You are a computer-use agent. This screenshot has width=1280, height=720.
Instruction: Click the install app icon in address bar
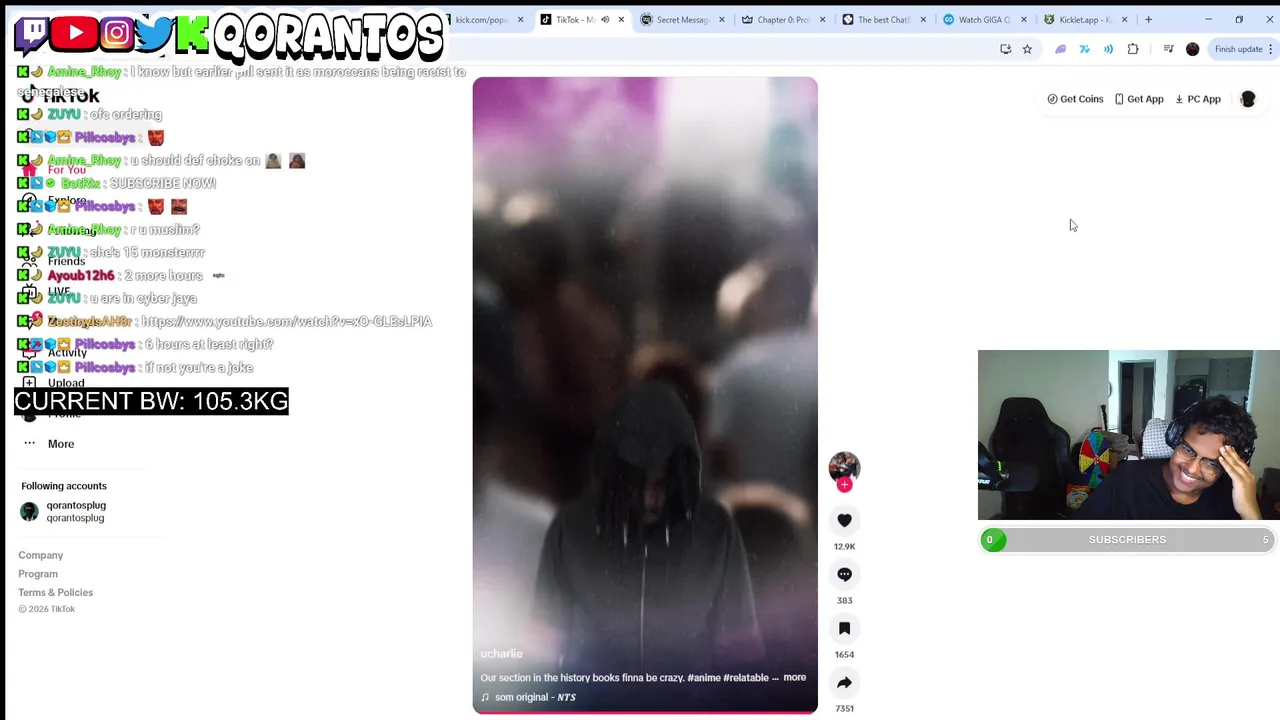coord(1005,49)
